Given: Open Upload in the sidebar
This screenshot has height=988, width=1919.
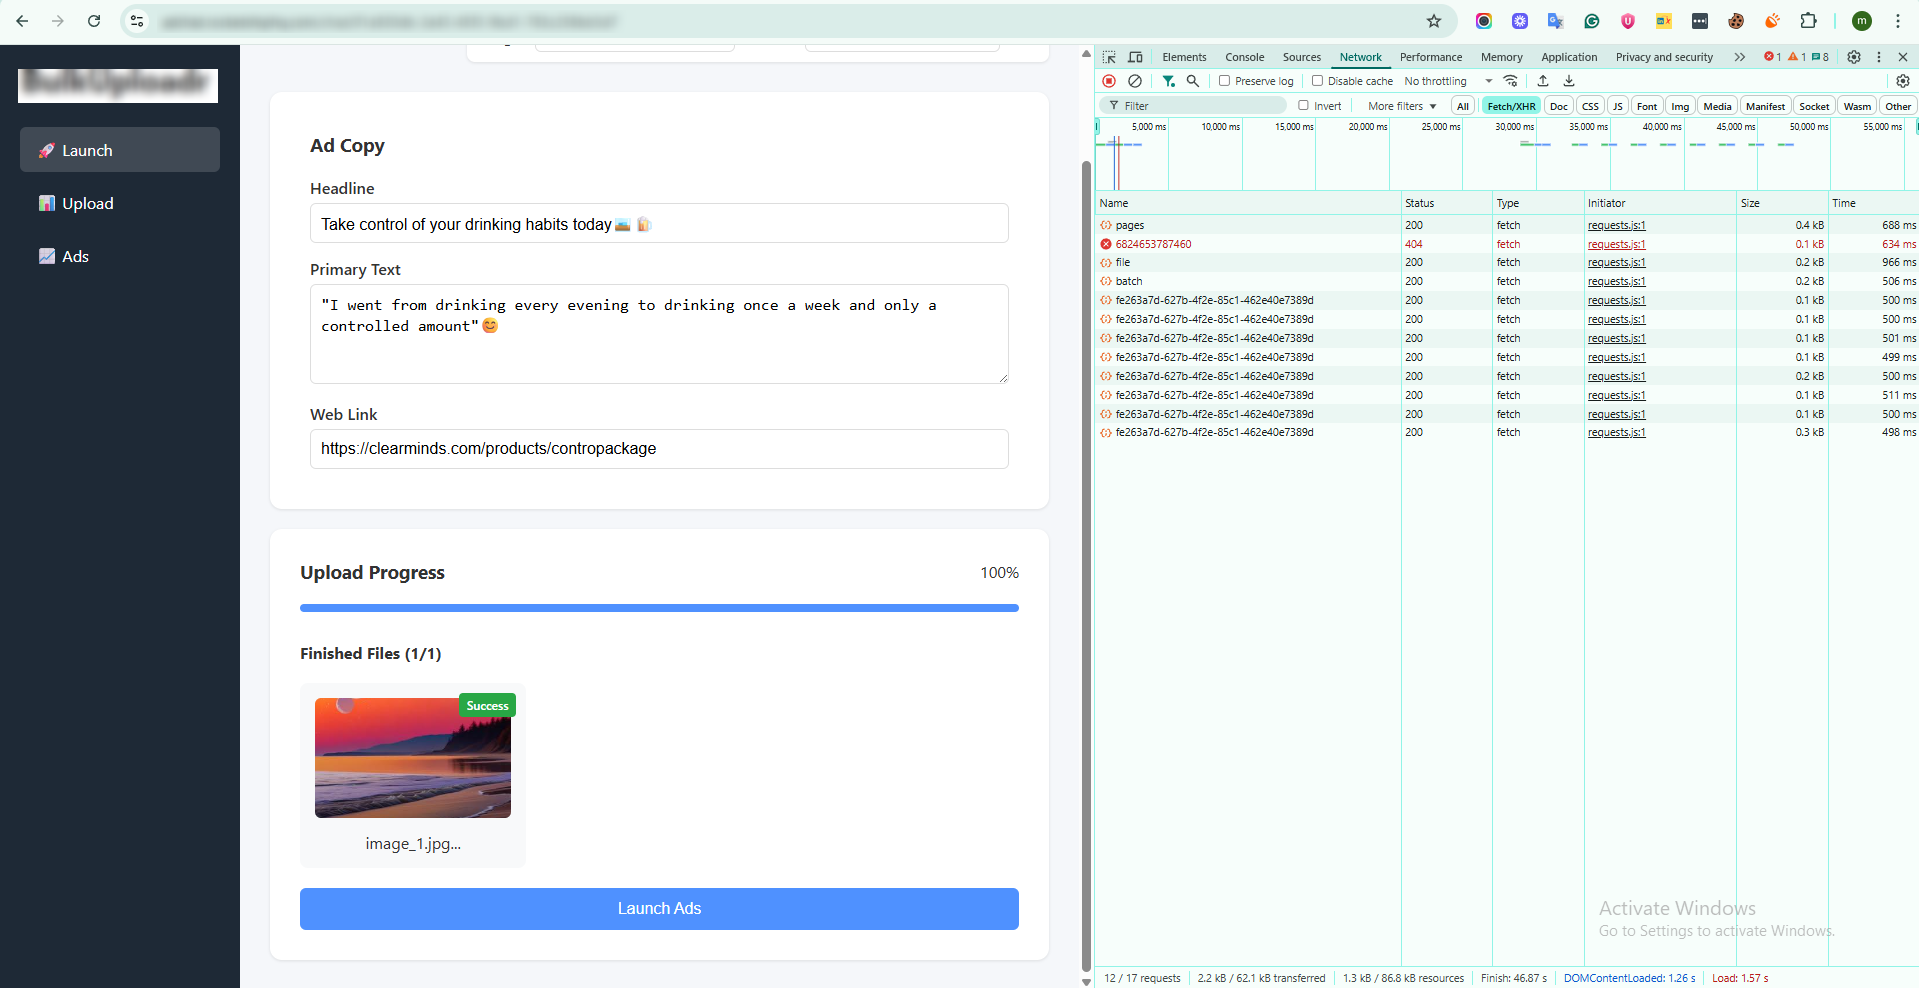Looking at the screenshot, I should click(x=88, y=203).
